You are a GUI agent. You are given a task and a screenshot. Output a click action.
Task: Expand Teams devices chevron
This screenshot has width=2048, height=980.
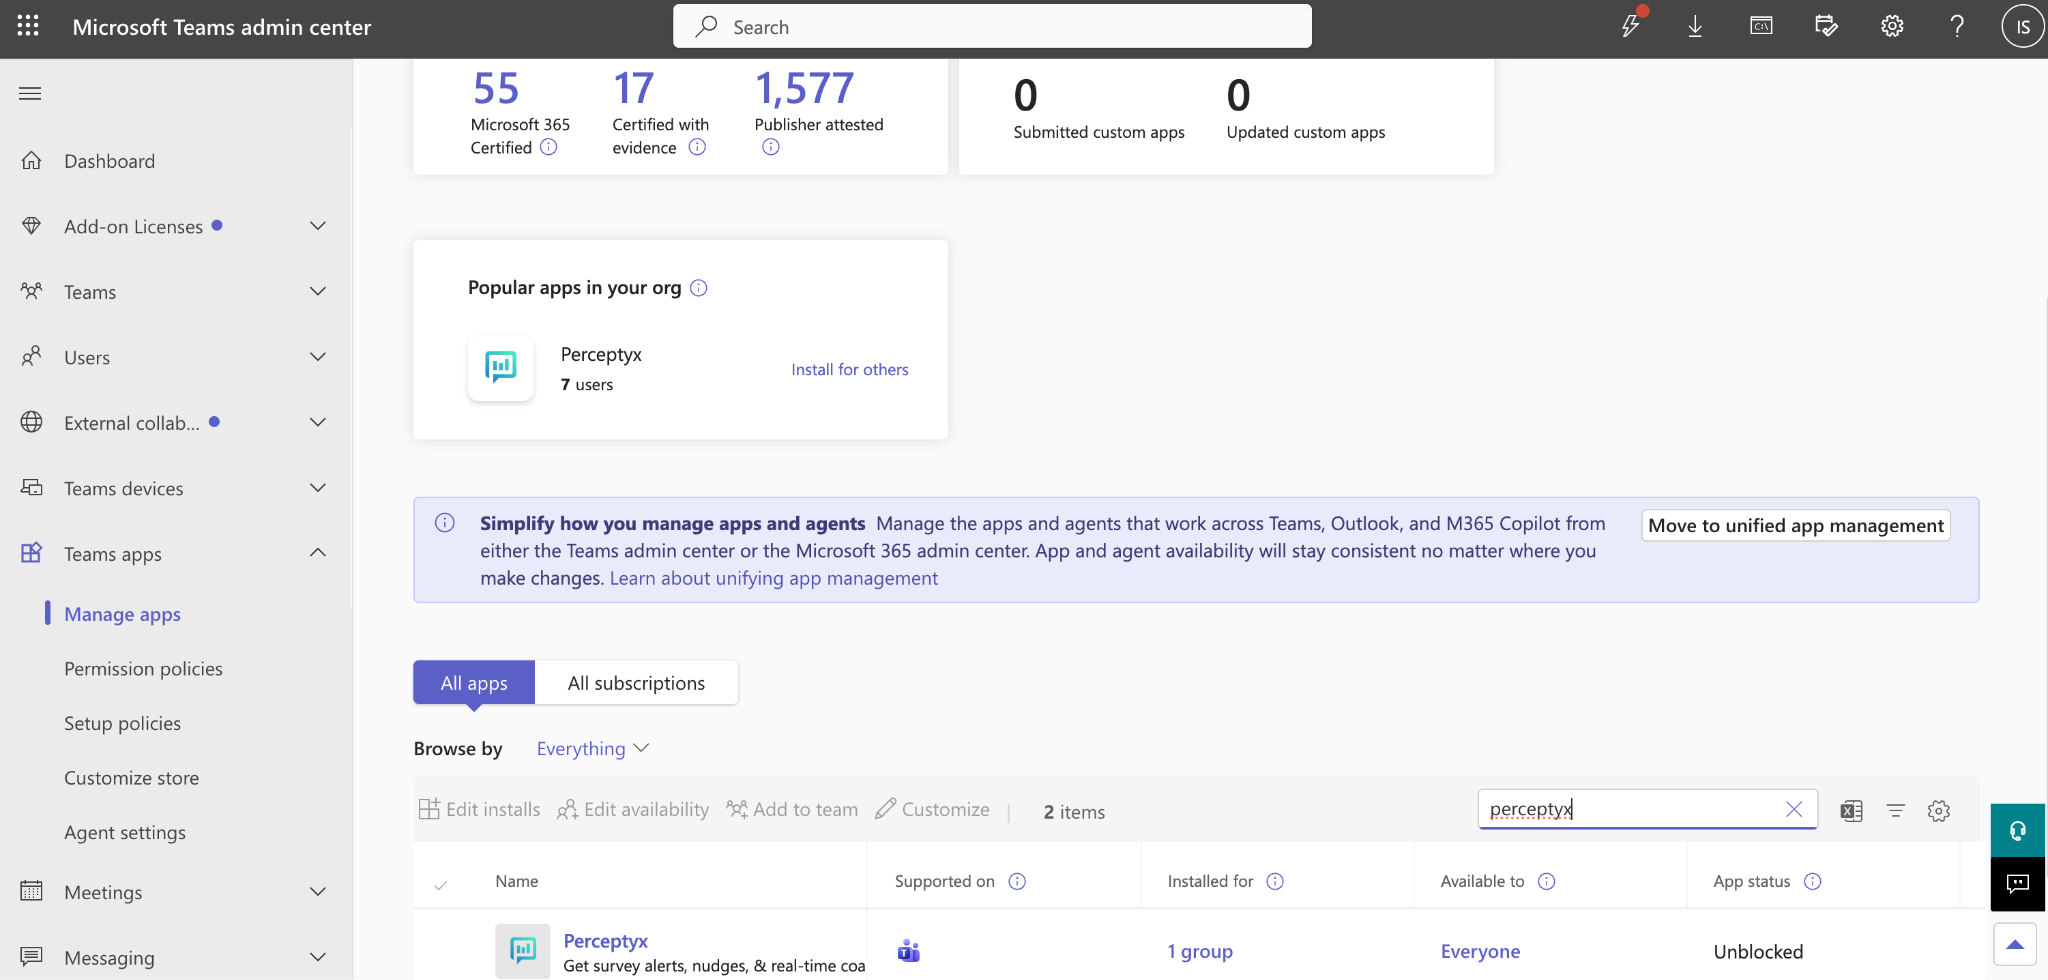pos(318,488)
